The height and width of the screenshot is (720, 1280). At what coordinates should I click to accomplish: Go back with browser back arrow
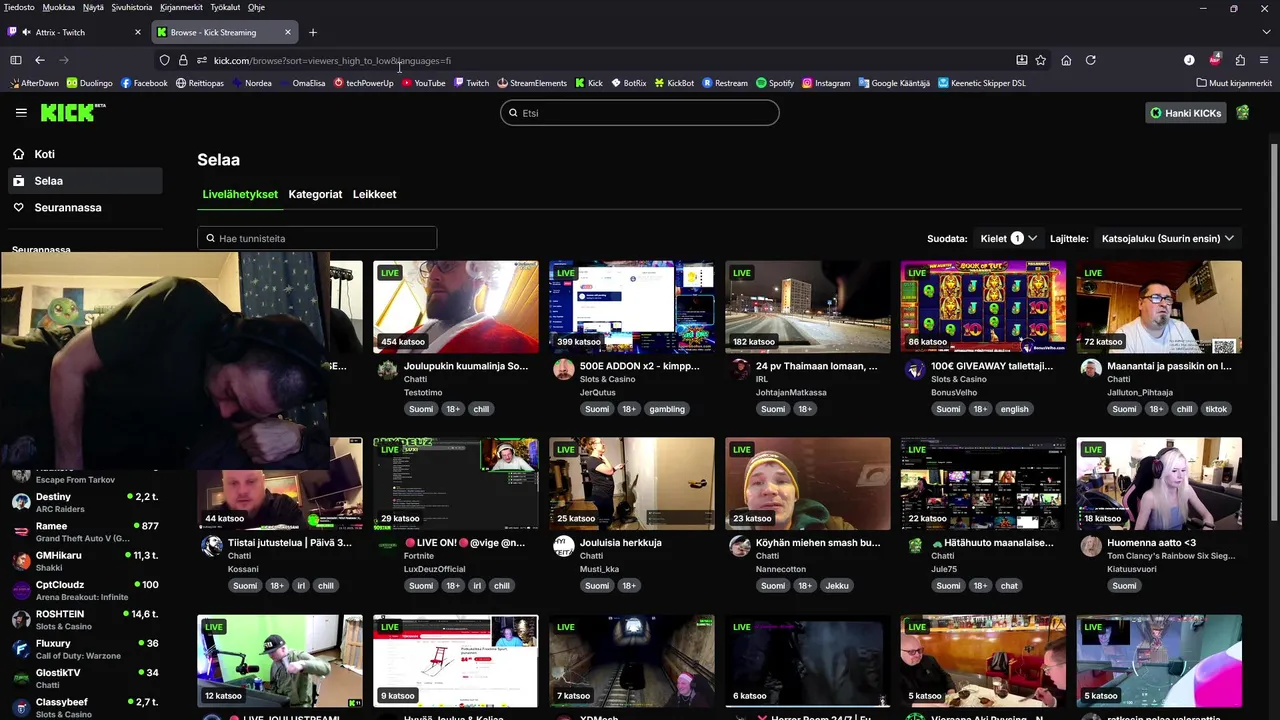pyautogui.click(x=40, y=60)
